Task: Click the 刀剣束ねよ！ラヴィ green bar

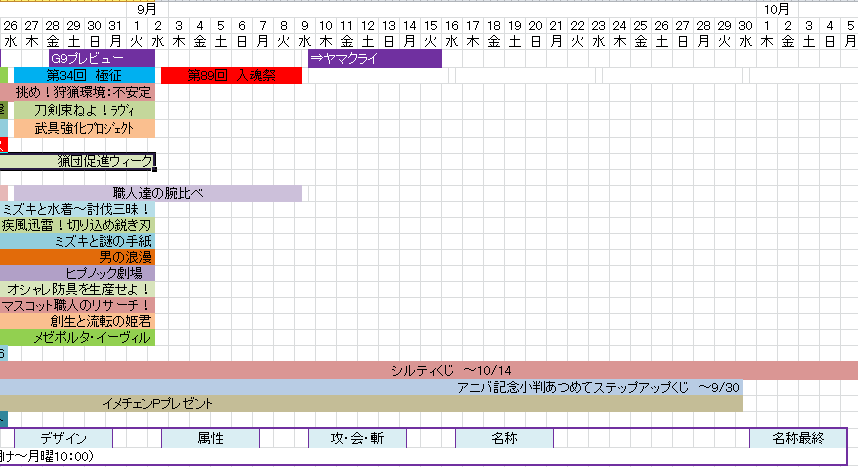Action: point(84,110)
